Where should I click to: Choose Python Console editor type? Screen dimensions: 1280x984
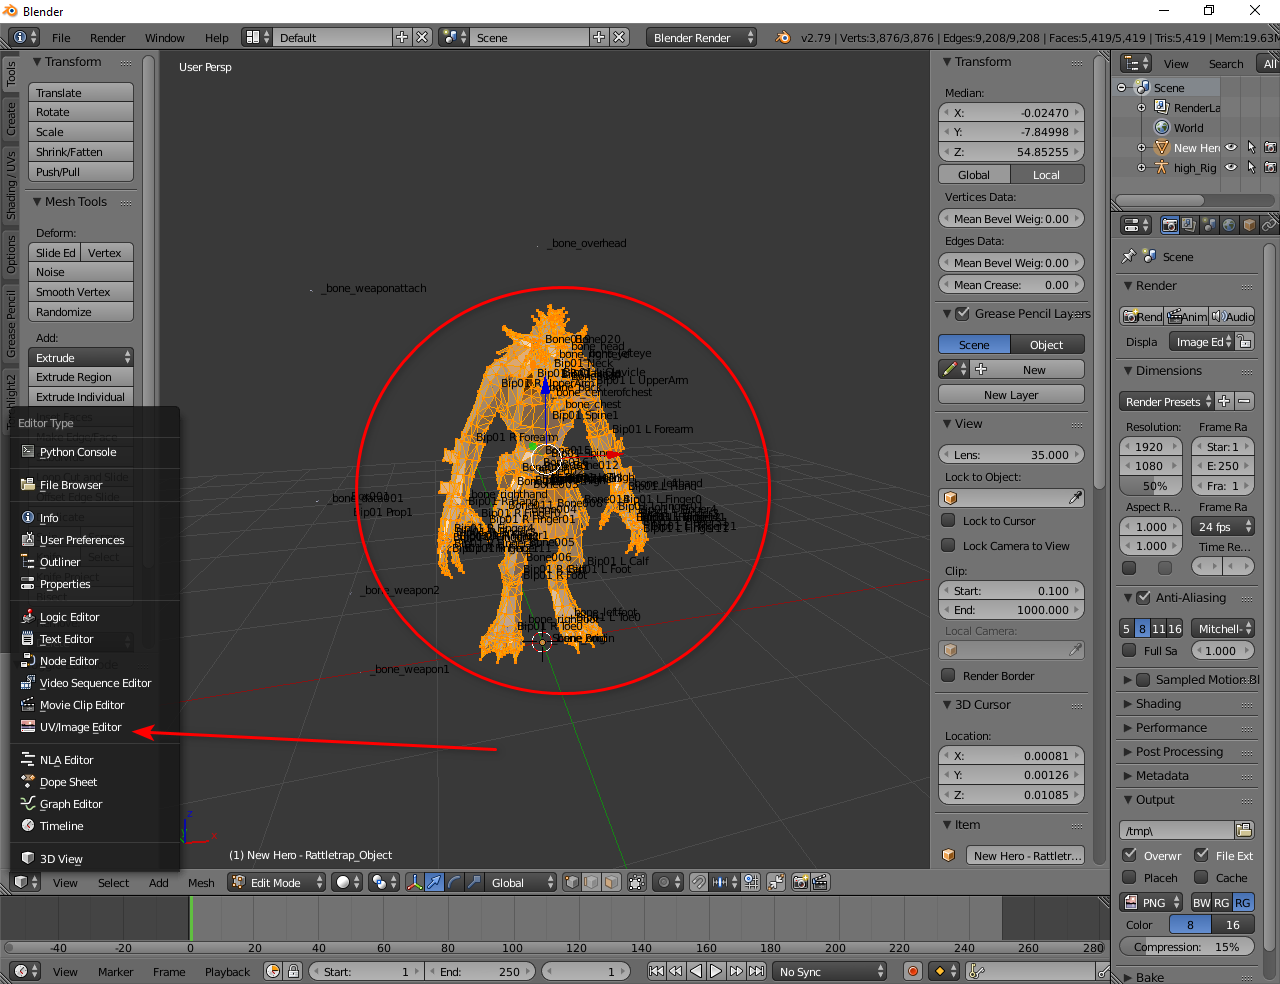click(x=77, y=452)
